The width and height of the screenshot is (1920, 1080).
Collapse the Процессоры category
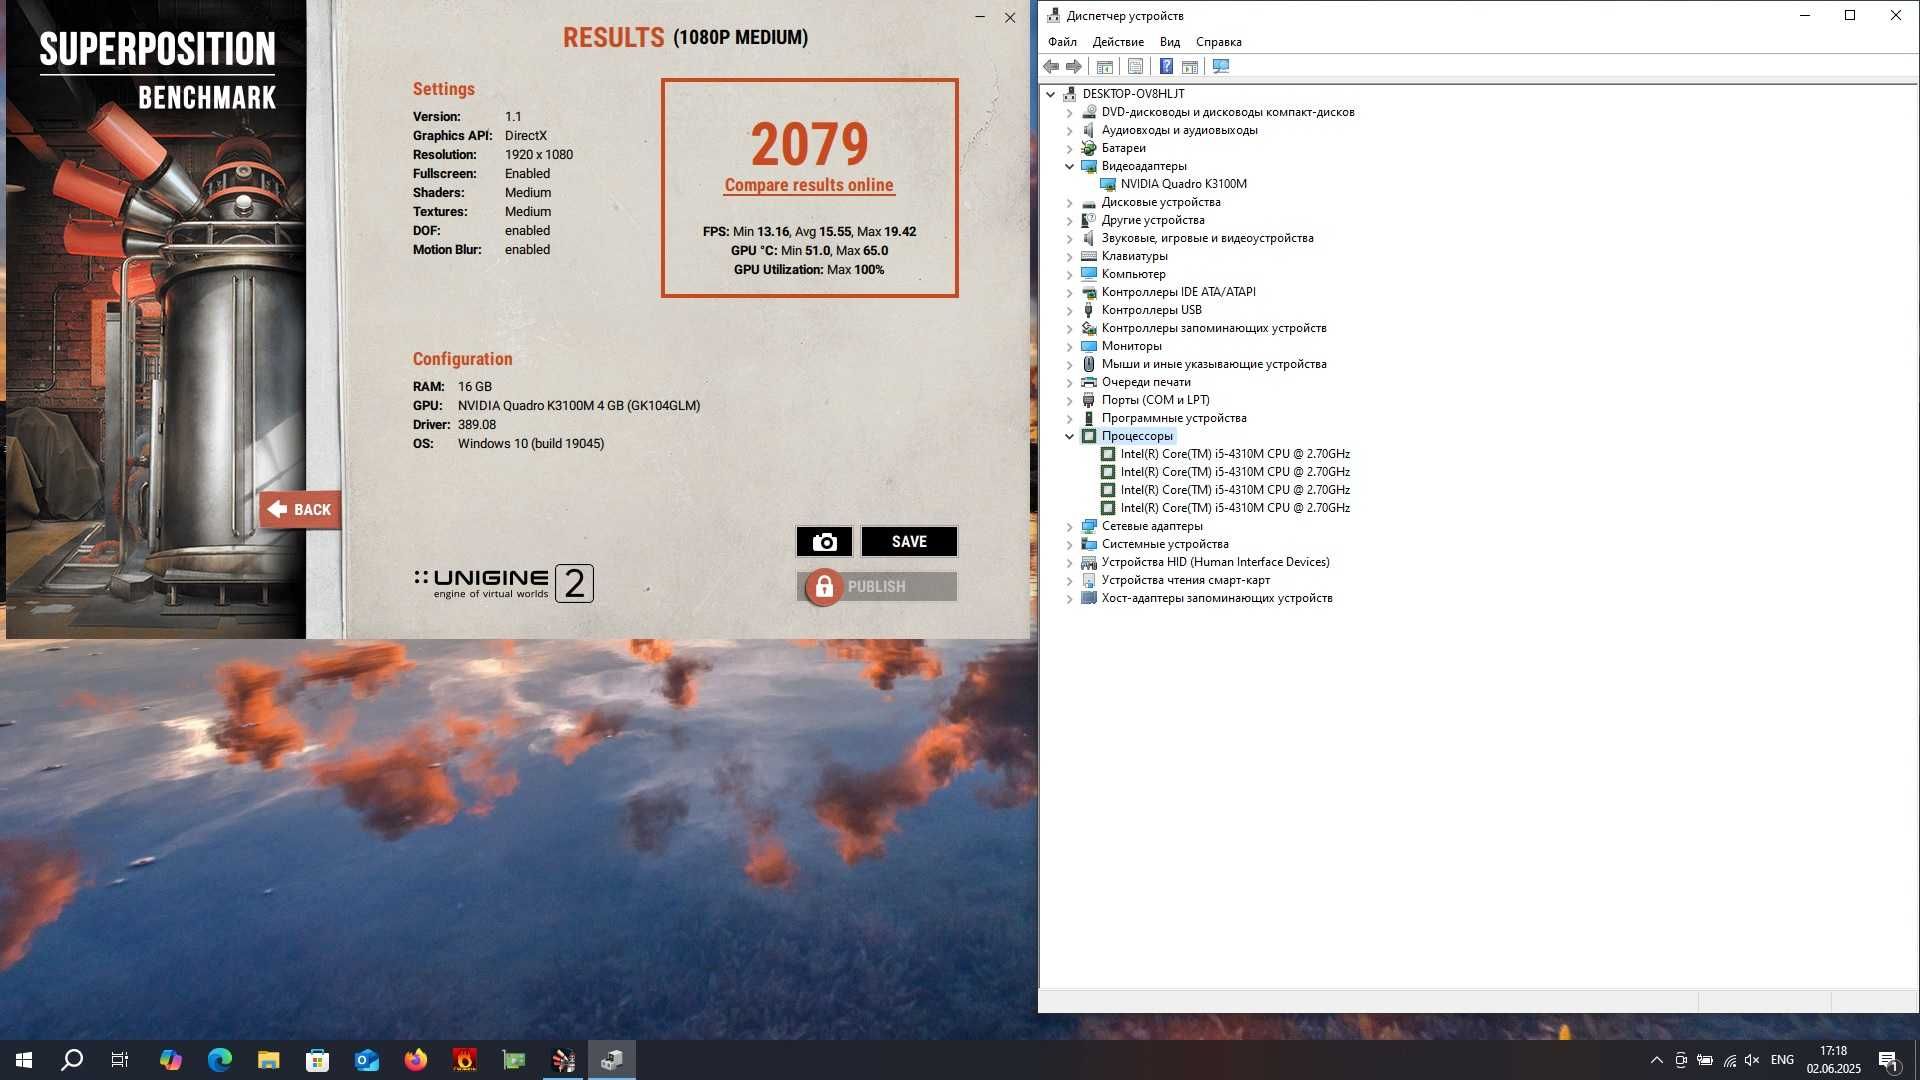pyautogui.click(x=1069, y=436)
